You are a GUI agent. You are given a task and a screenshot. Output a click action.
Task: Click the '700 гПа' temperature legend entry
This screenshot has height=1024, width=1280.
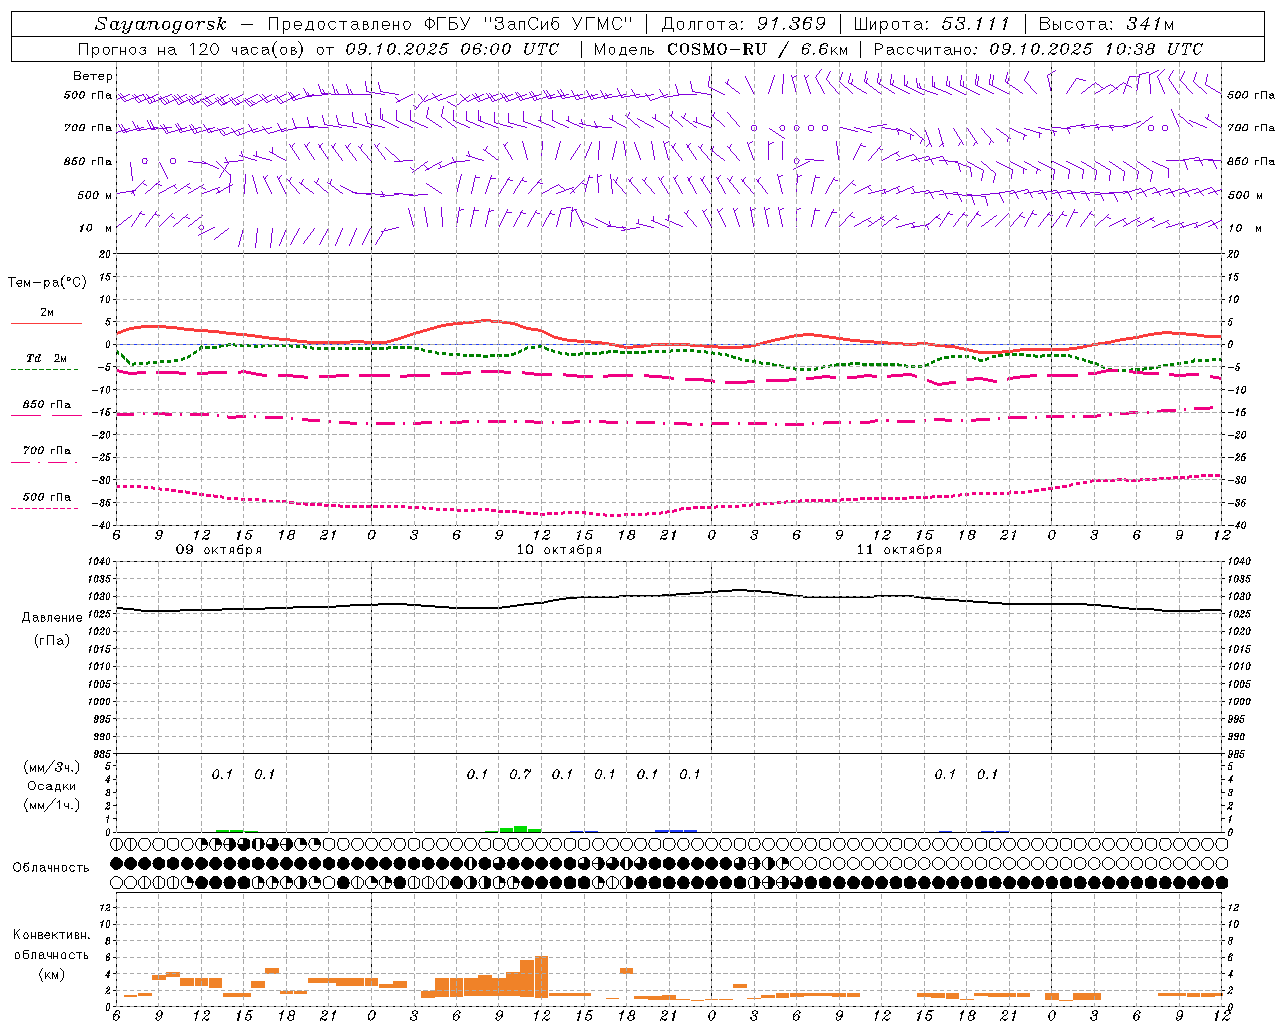(x=47, y=450)
